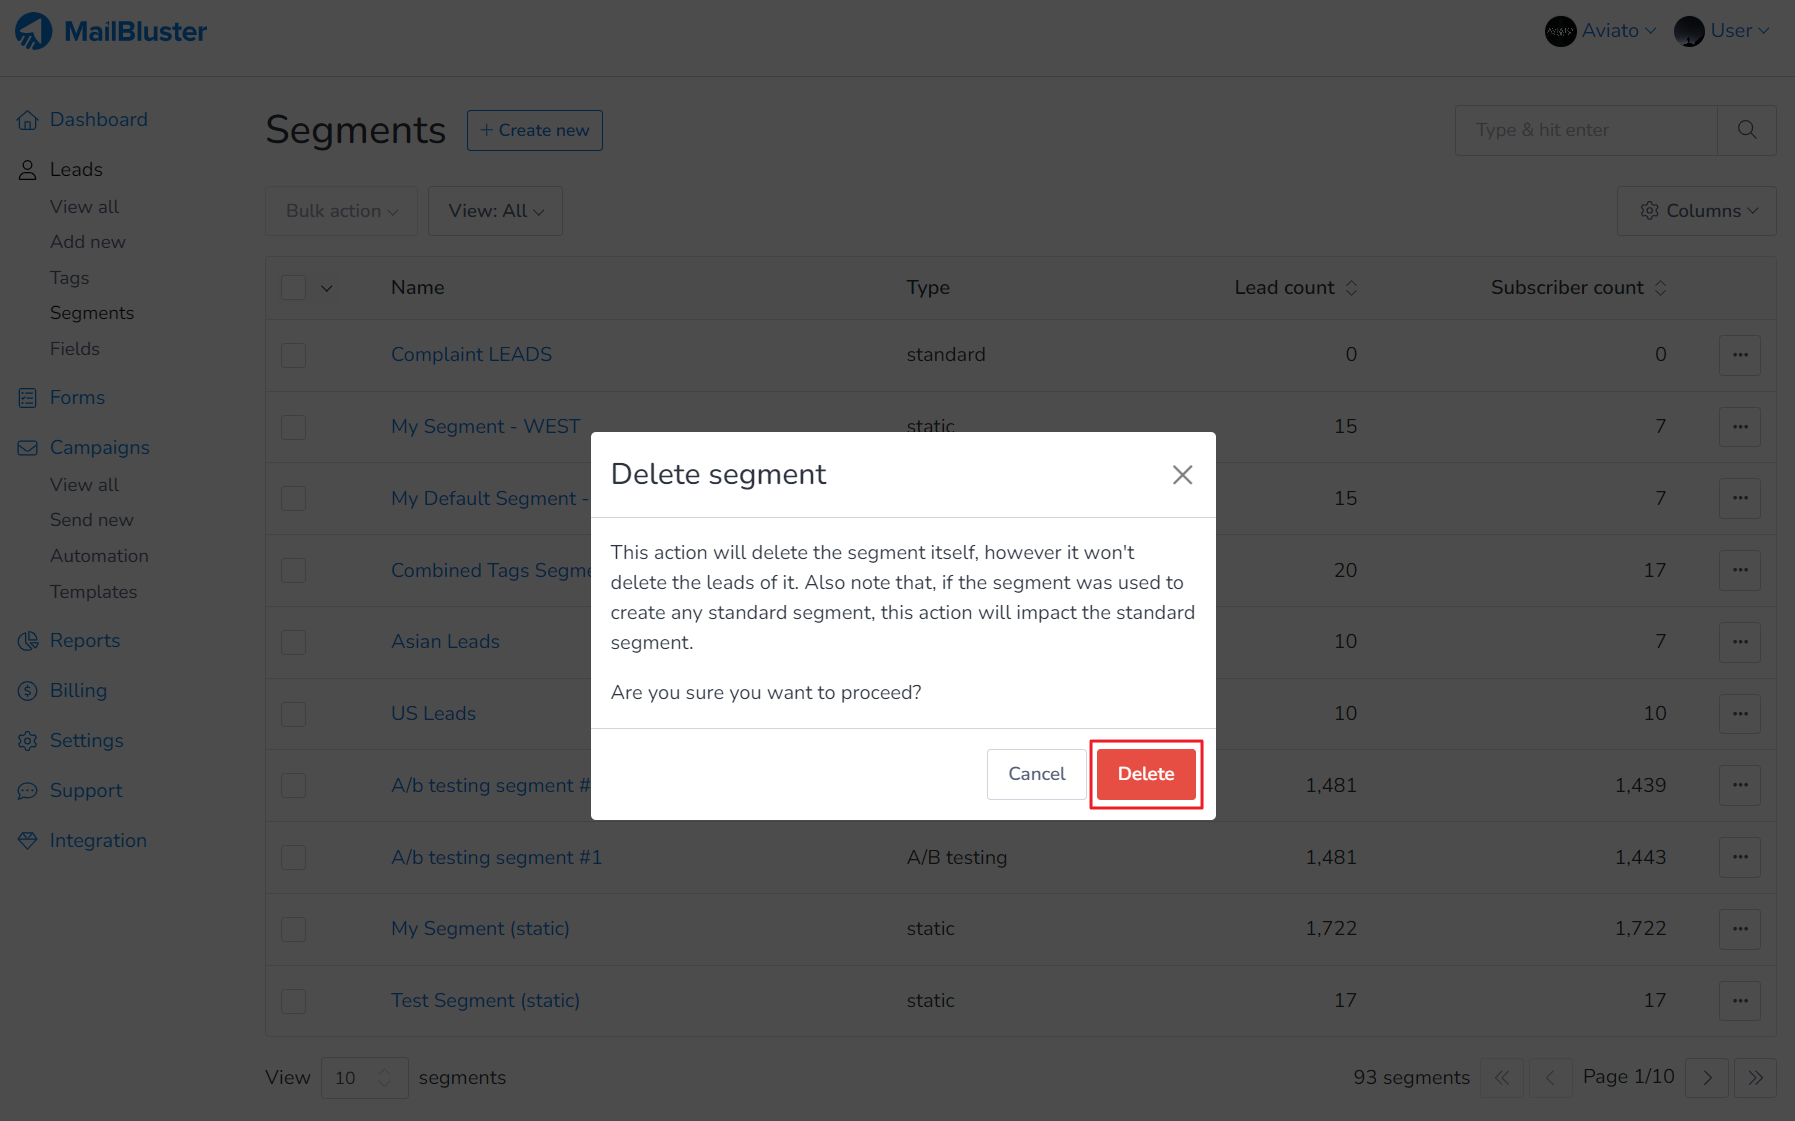Open the Columns dropdown
This screenshot has height=1121, width=1795.
pos(1696,211)
